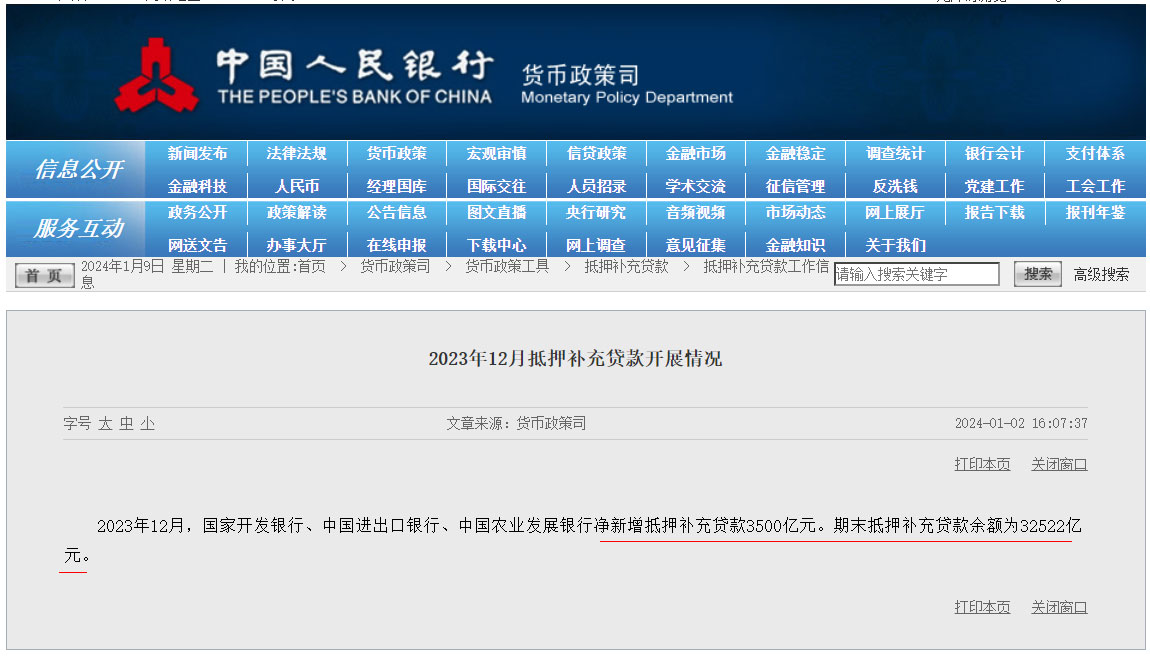Select the 金融市场 menu item
Viewport: 1150px width, 656px height.
coord(696,153)
